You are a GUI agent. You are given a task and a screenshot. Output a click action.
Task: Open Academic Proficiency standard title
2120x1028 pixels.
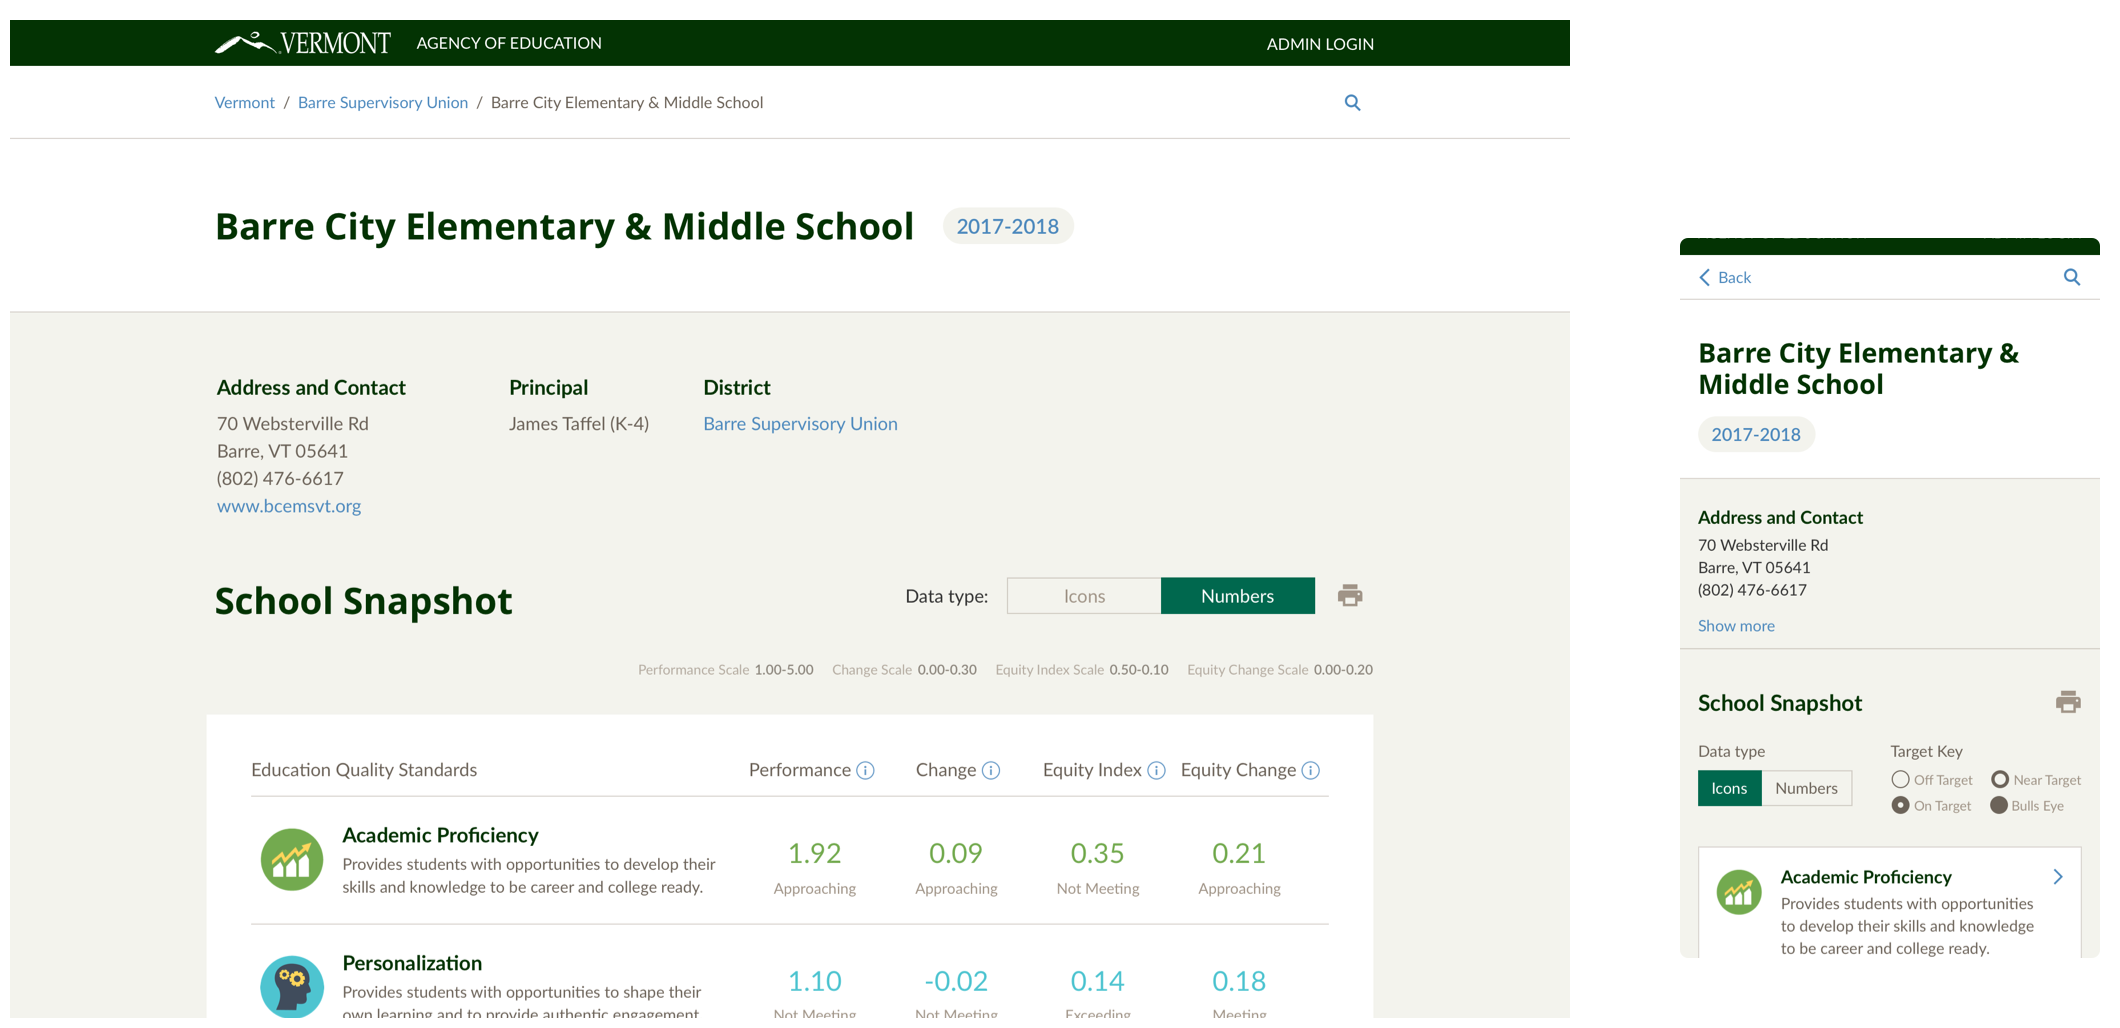[x=440, y=835]
